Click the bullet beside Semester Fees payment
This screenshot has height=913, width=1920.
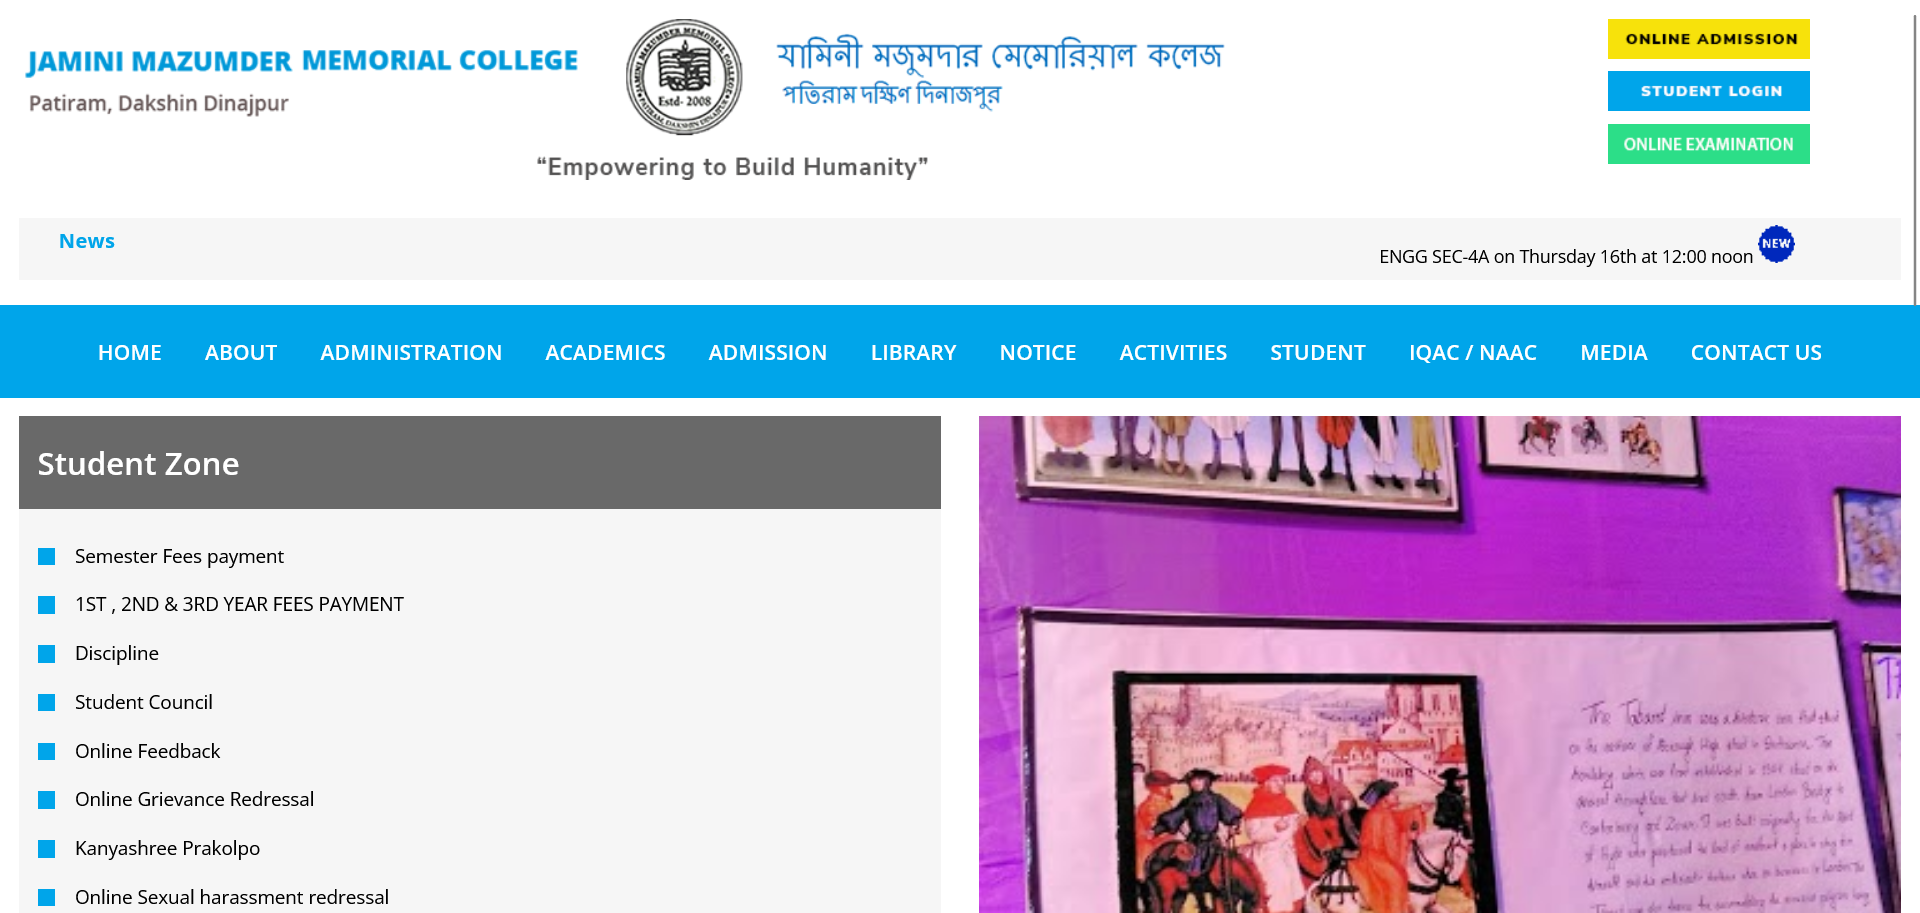[x=46, y=556]
